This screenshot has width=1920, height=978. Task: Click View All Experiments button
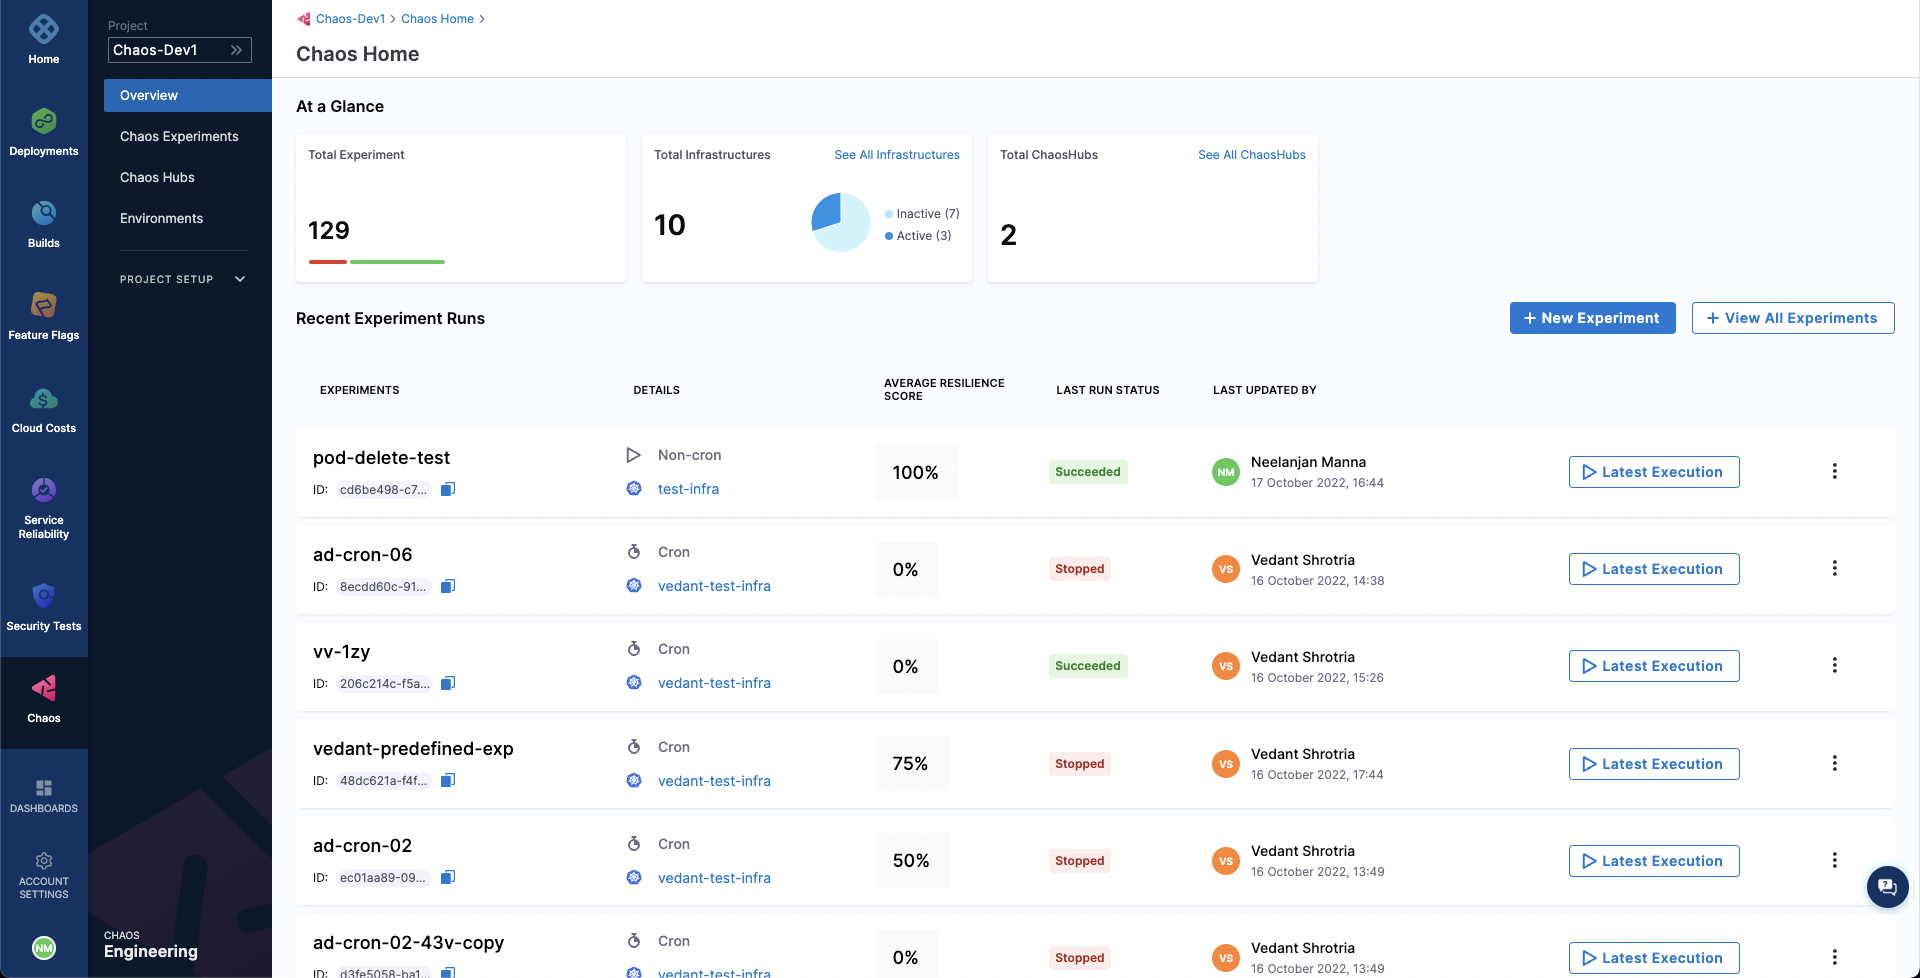(1793, 318)
